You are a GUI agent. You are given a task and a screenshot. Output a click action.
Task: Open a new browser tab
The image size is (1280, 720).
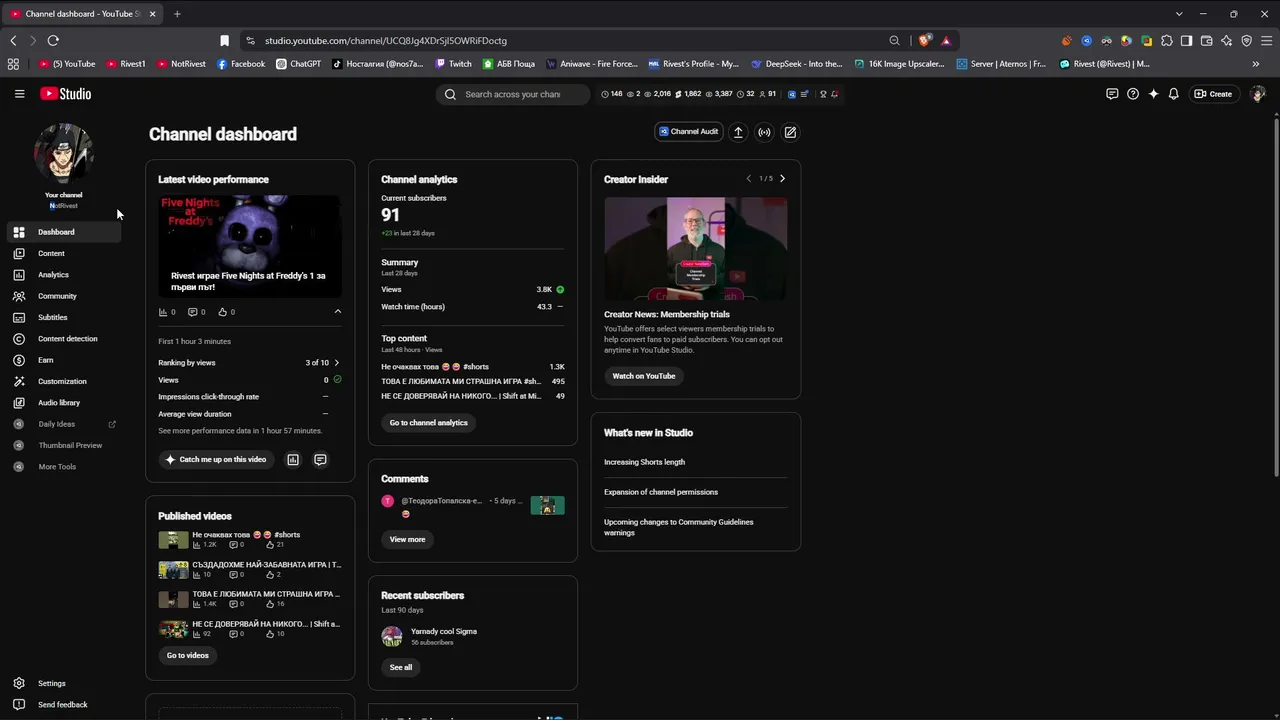pos(177,14)
